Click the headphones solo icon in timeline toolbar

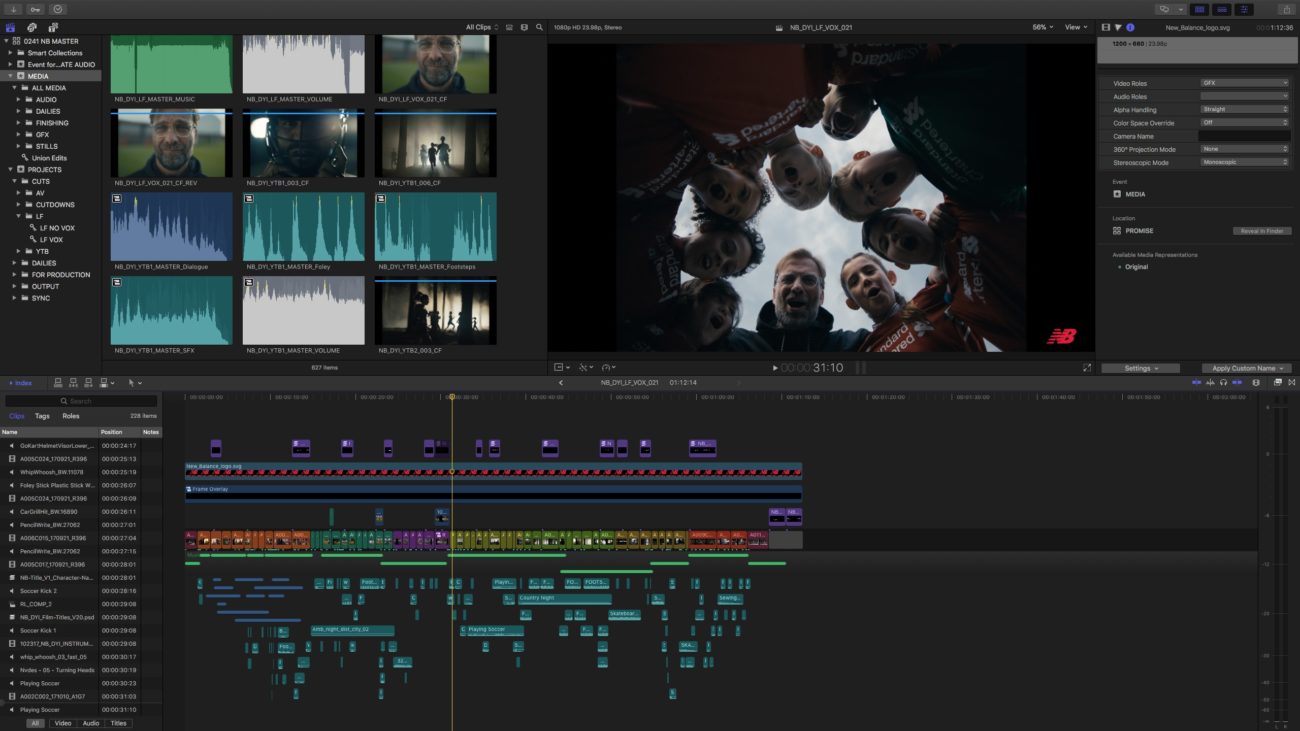1223,382
